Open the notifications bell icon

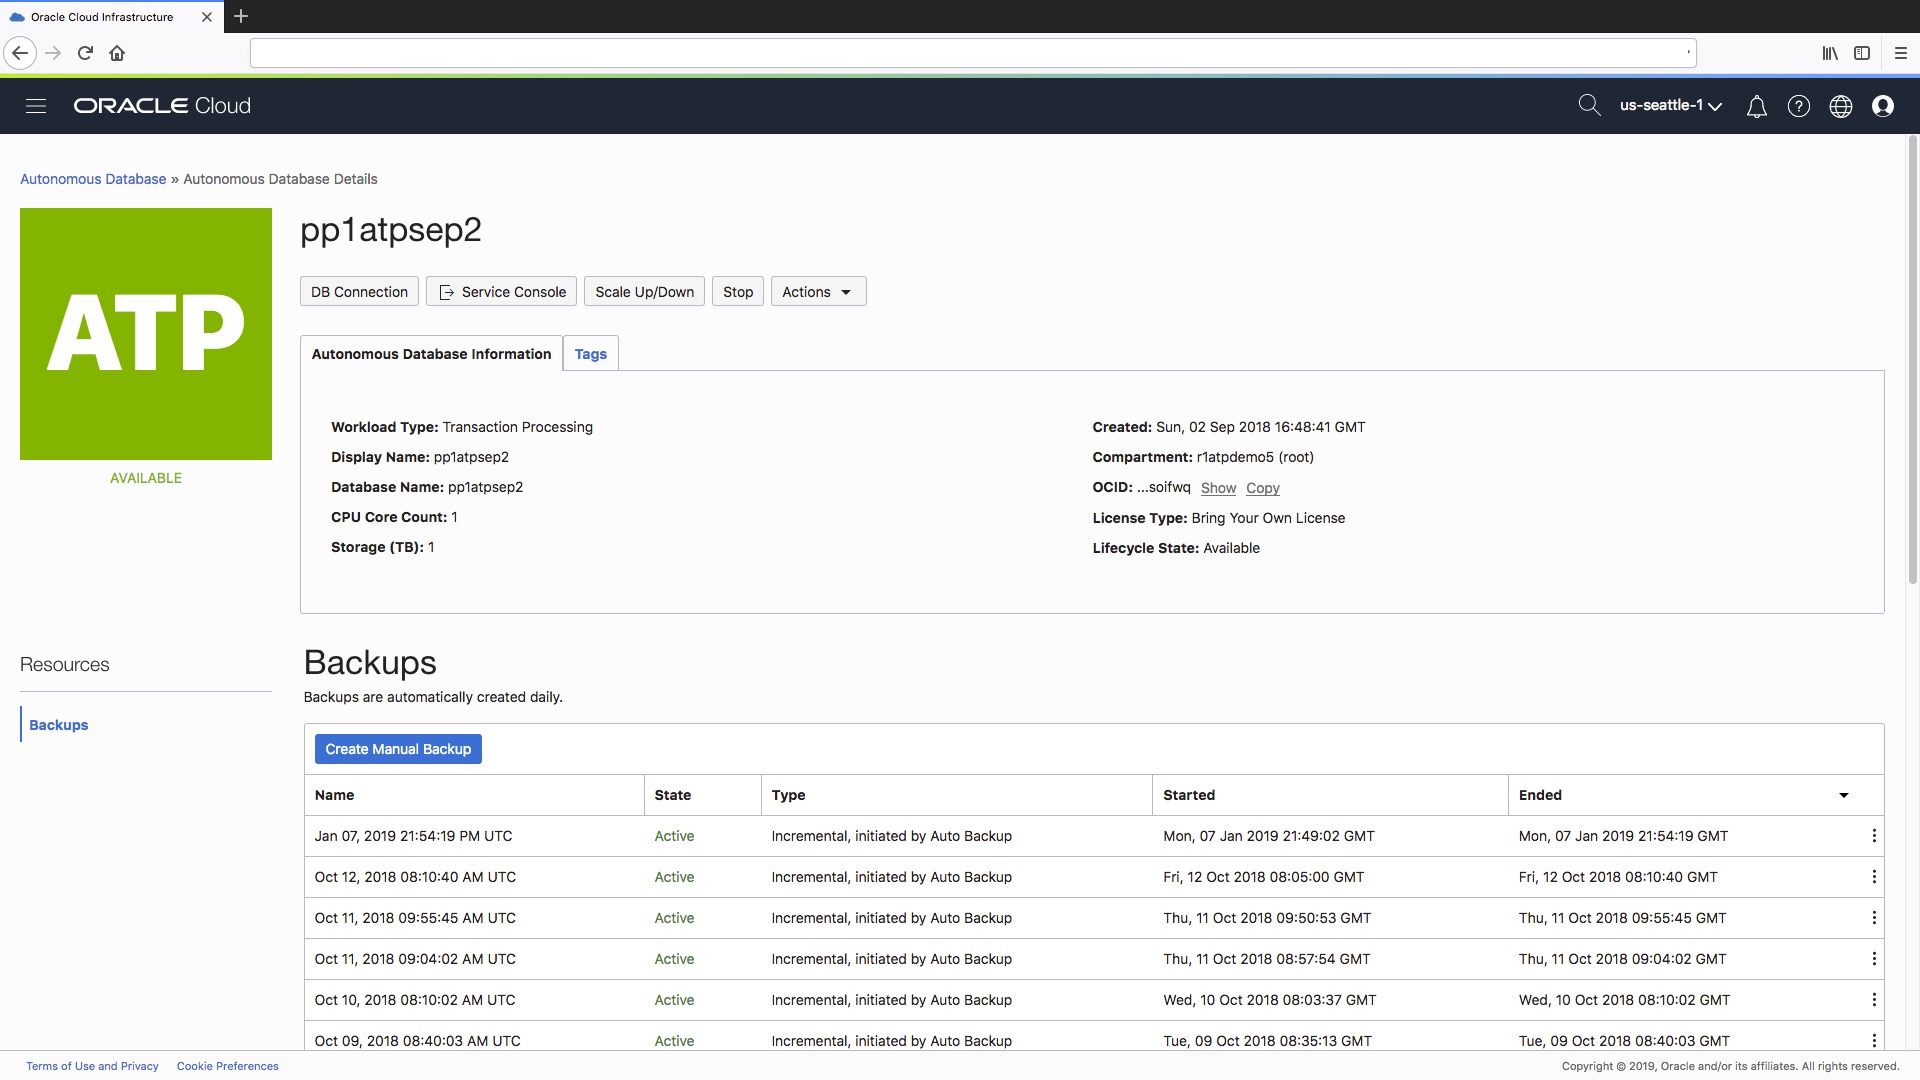(1756, 106)
